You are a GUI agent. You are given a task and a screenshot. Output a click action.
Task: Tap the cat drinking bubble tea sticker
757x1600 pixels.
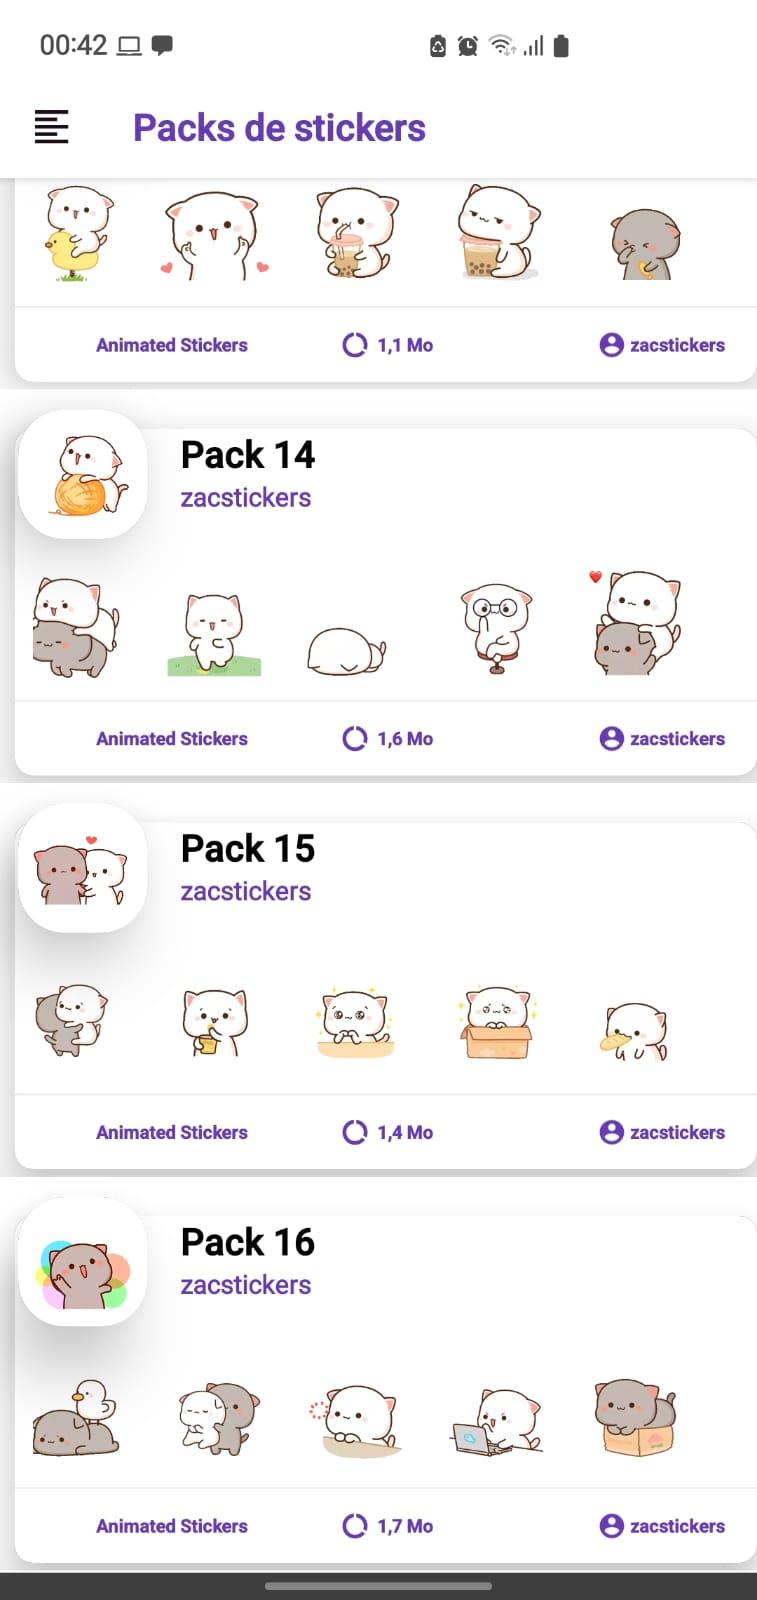click(356, 232)
